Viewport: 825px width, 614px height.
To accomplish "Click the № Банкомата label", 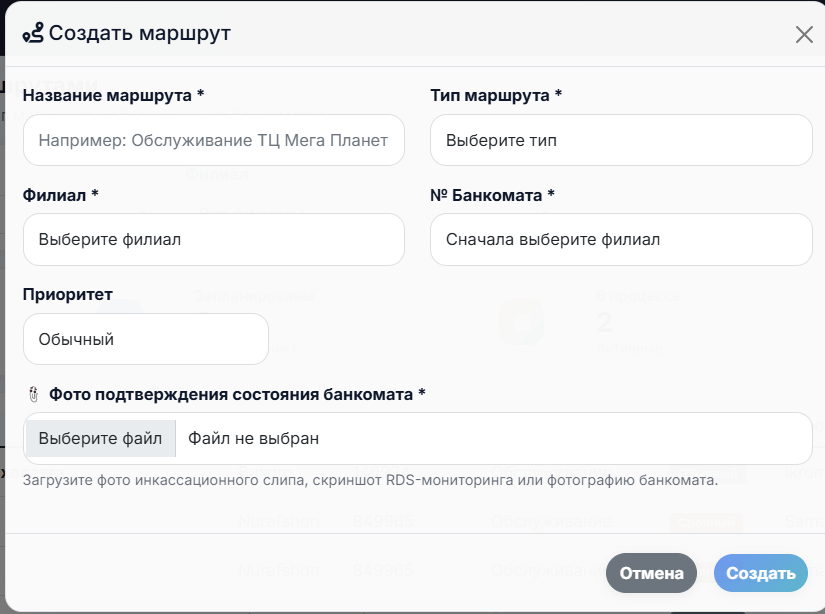I will 492,195.
